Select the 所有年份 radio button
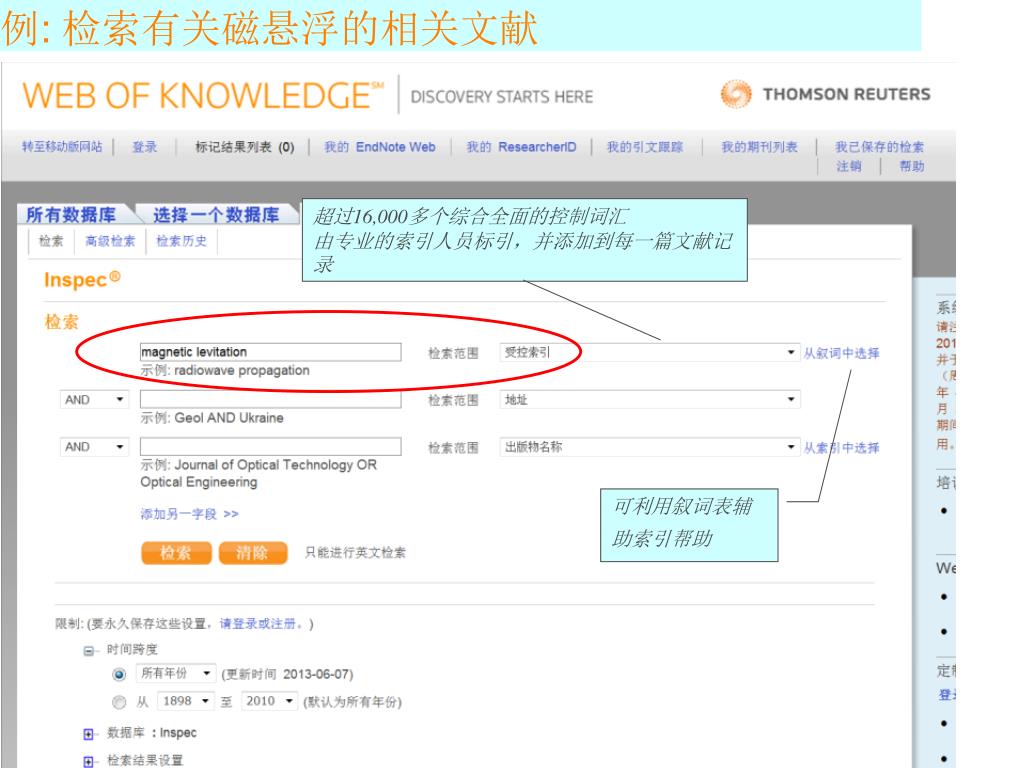The height and width of the screenshot is (768, 1024). (119, 674)
